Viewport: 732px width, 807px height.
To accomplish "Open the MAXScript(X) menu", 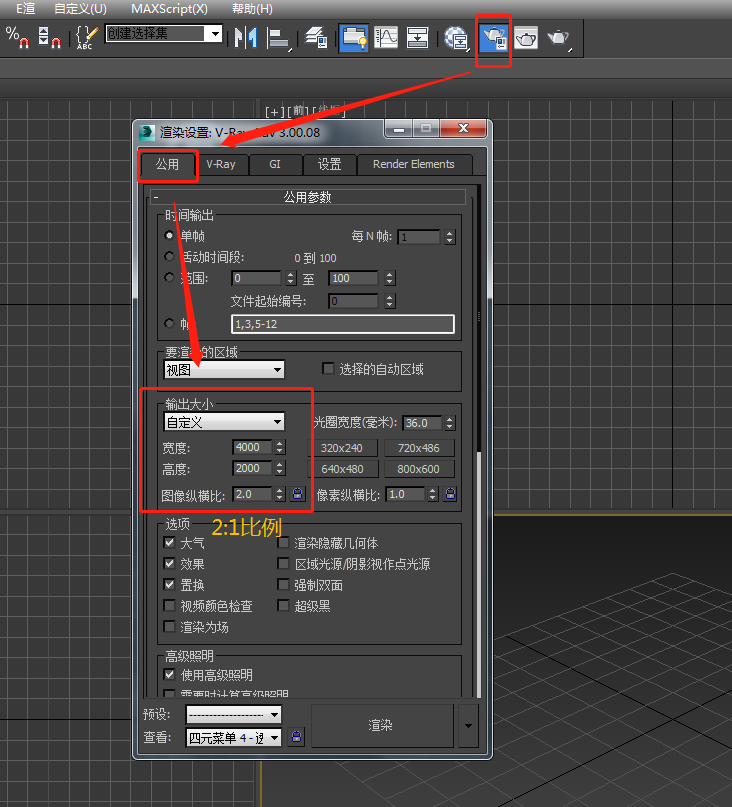I will tap(169, 9).
